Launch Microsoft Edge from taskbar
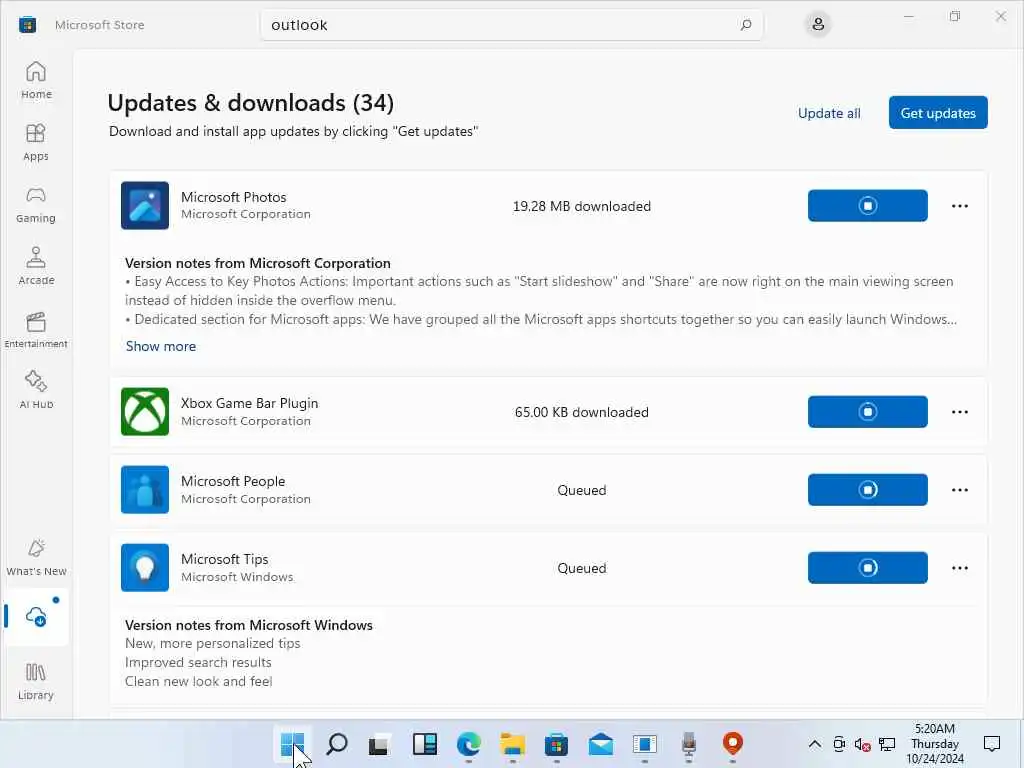The image size is (1024, 768). 468,743
